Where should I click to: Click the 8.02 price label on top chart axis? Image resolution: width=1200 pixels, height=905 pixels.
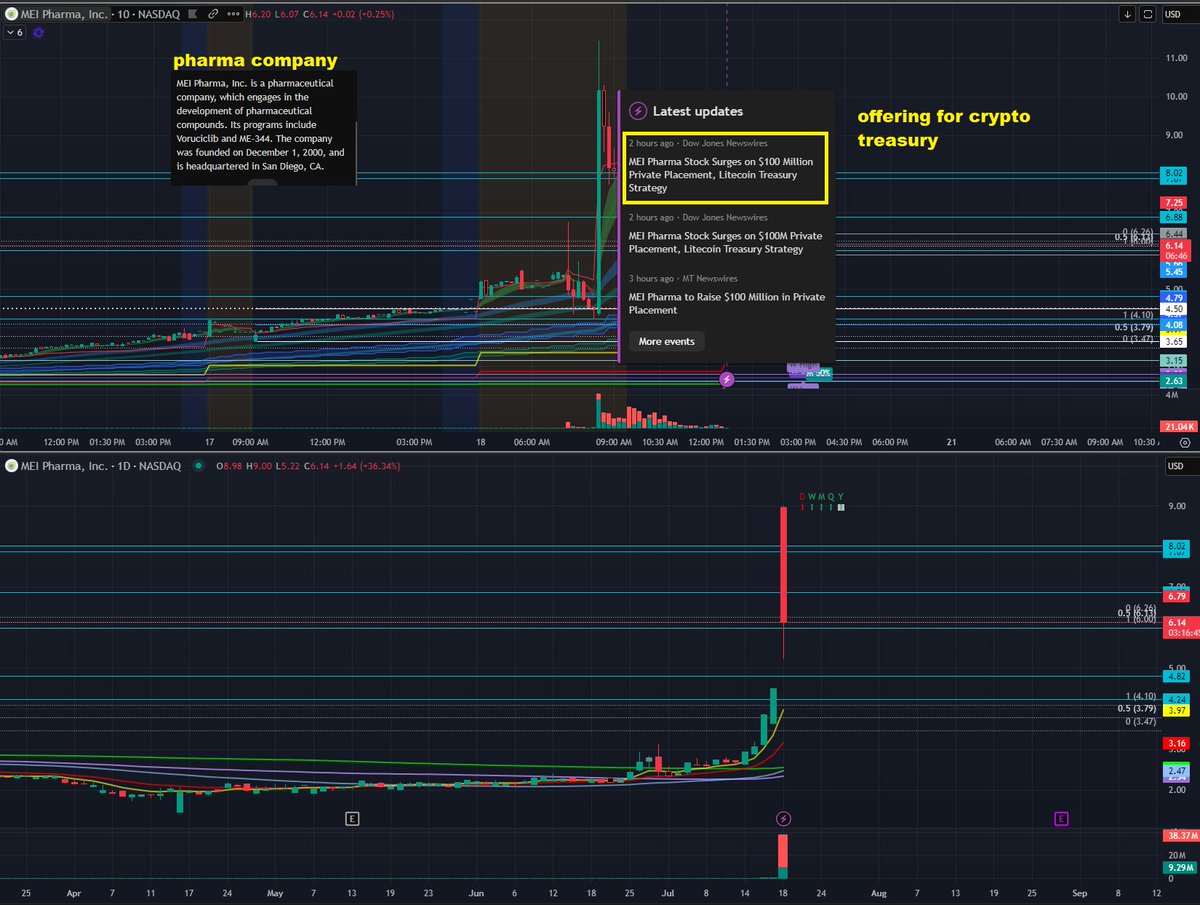(x=1173, y=173)
